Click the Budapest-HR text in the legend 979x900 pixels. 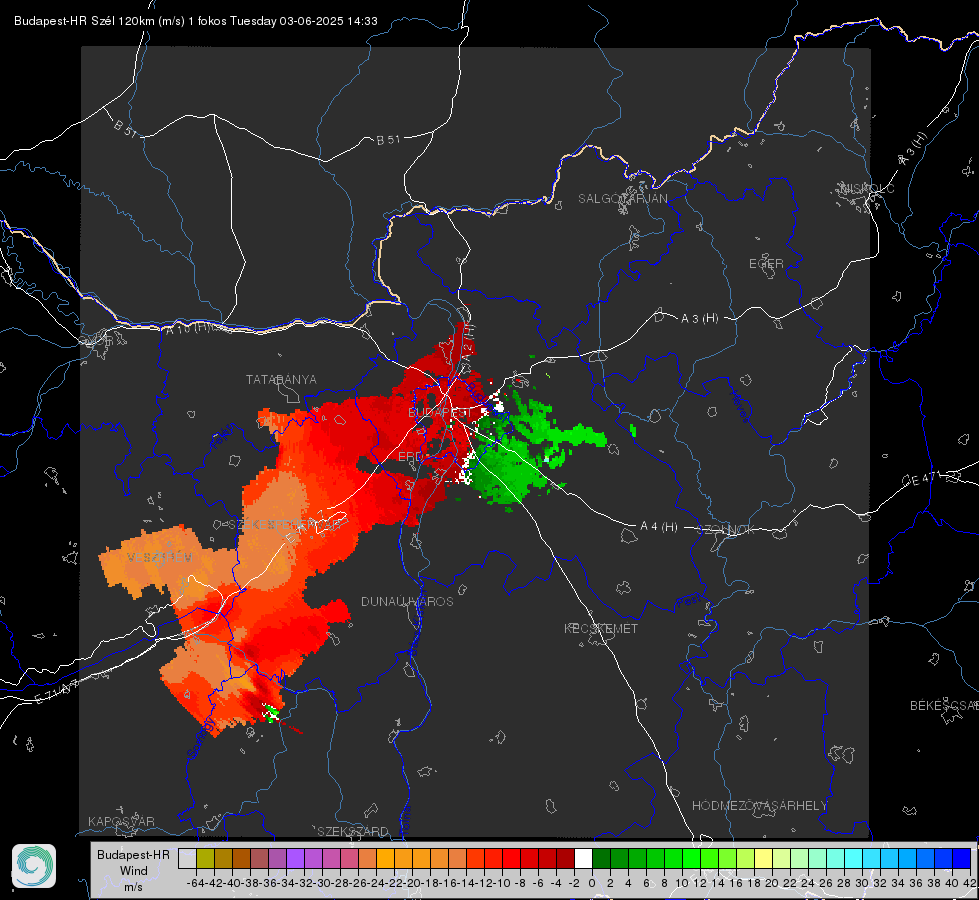(x=133, y=855)
